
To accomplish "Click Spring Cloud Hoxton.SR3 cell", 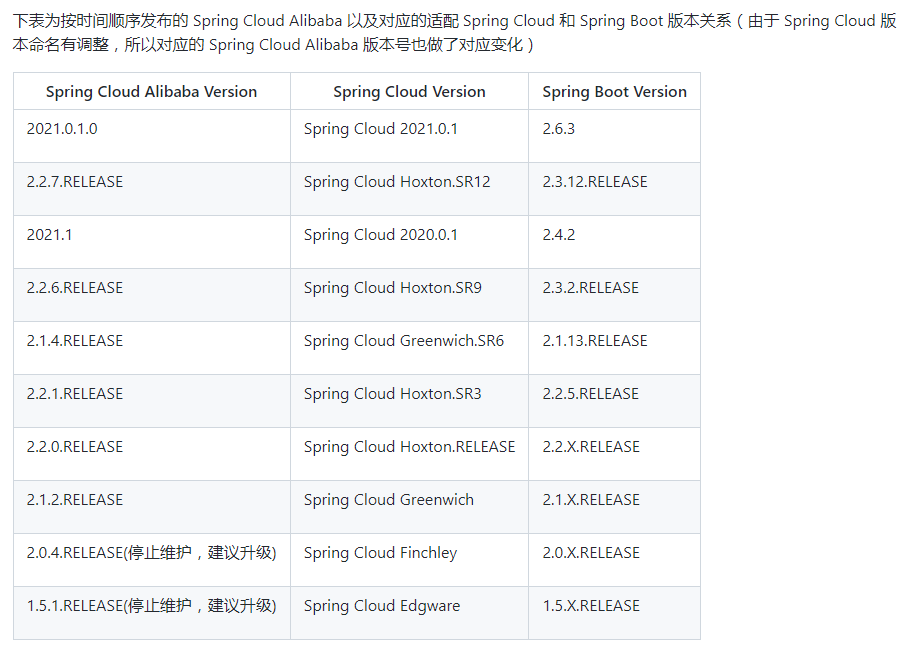I will point(410,401).
